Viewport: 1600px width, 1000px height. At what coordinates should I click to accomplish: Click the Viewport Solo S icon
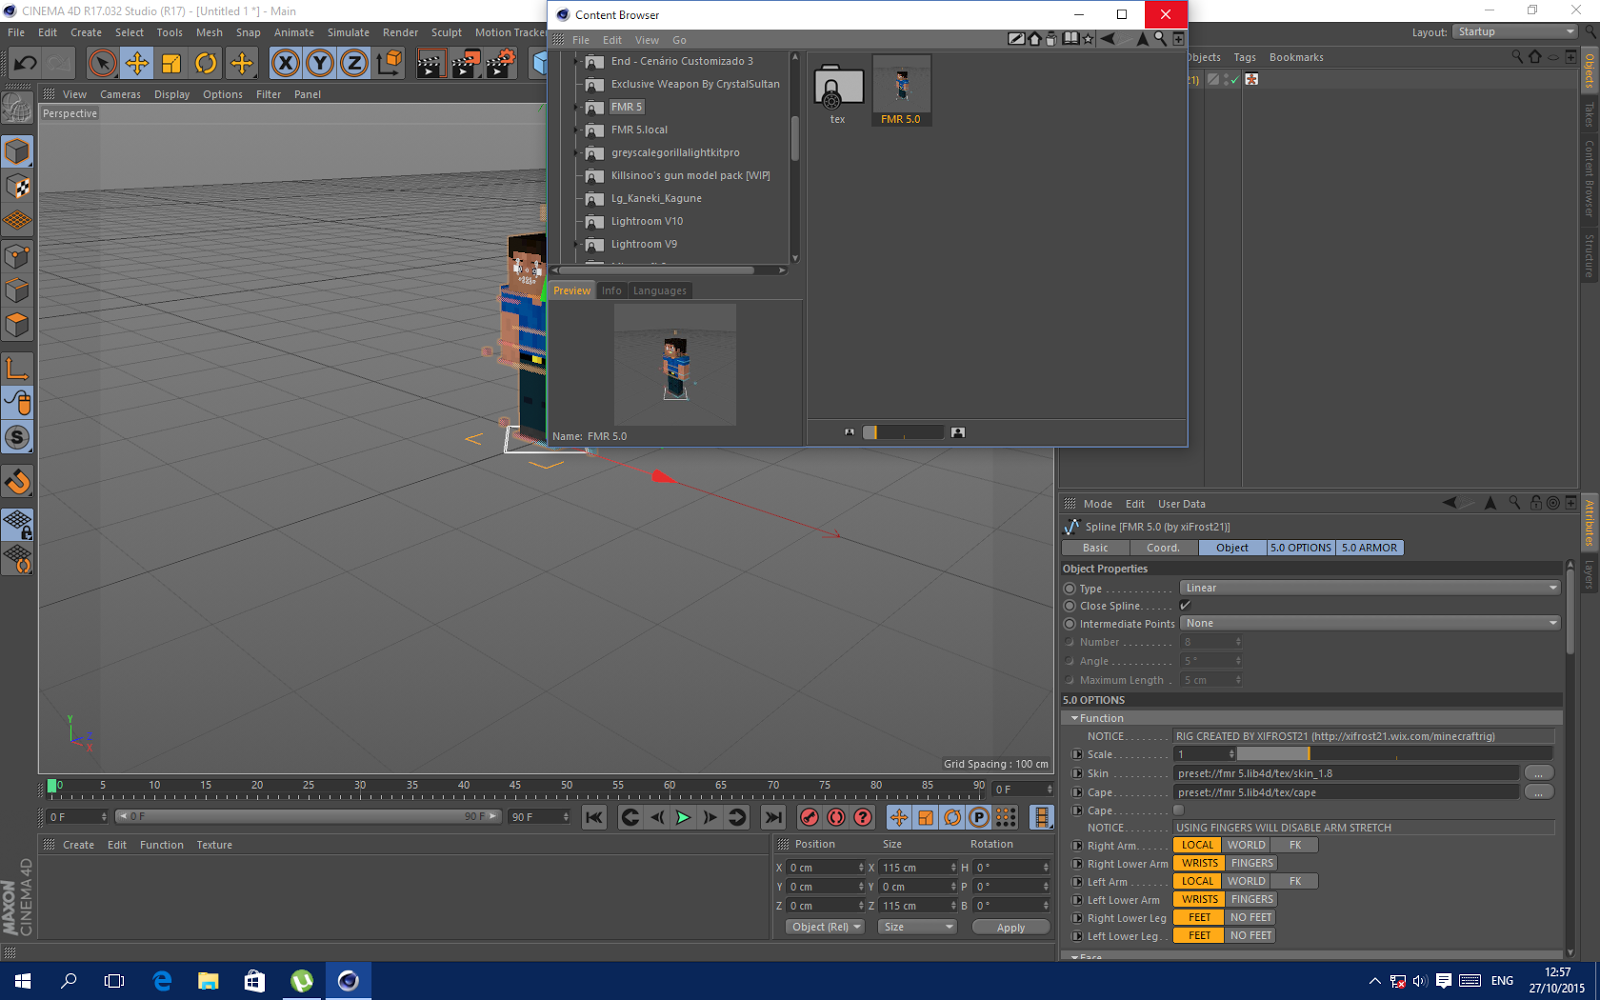17,438
